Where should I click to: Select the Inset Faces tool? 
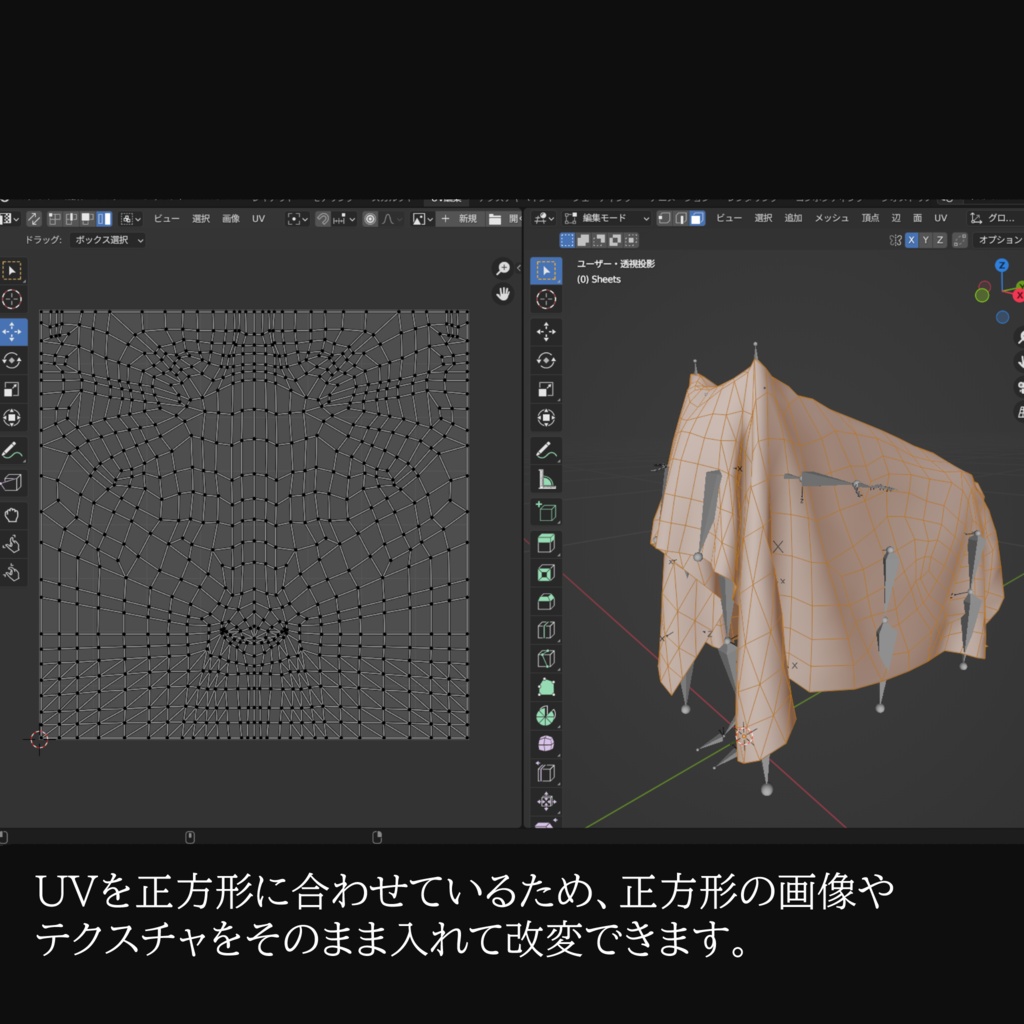coord(546,573)
